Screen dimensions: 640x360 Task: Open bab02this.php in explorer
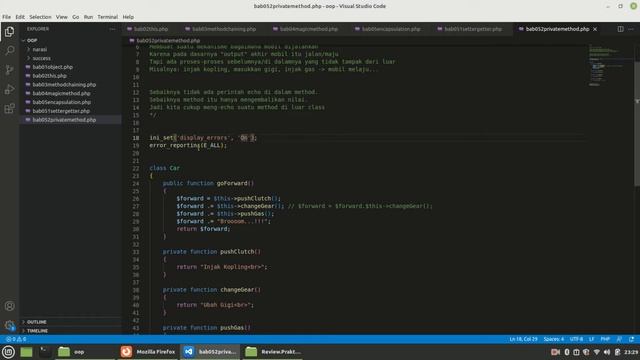[49, 76]
